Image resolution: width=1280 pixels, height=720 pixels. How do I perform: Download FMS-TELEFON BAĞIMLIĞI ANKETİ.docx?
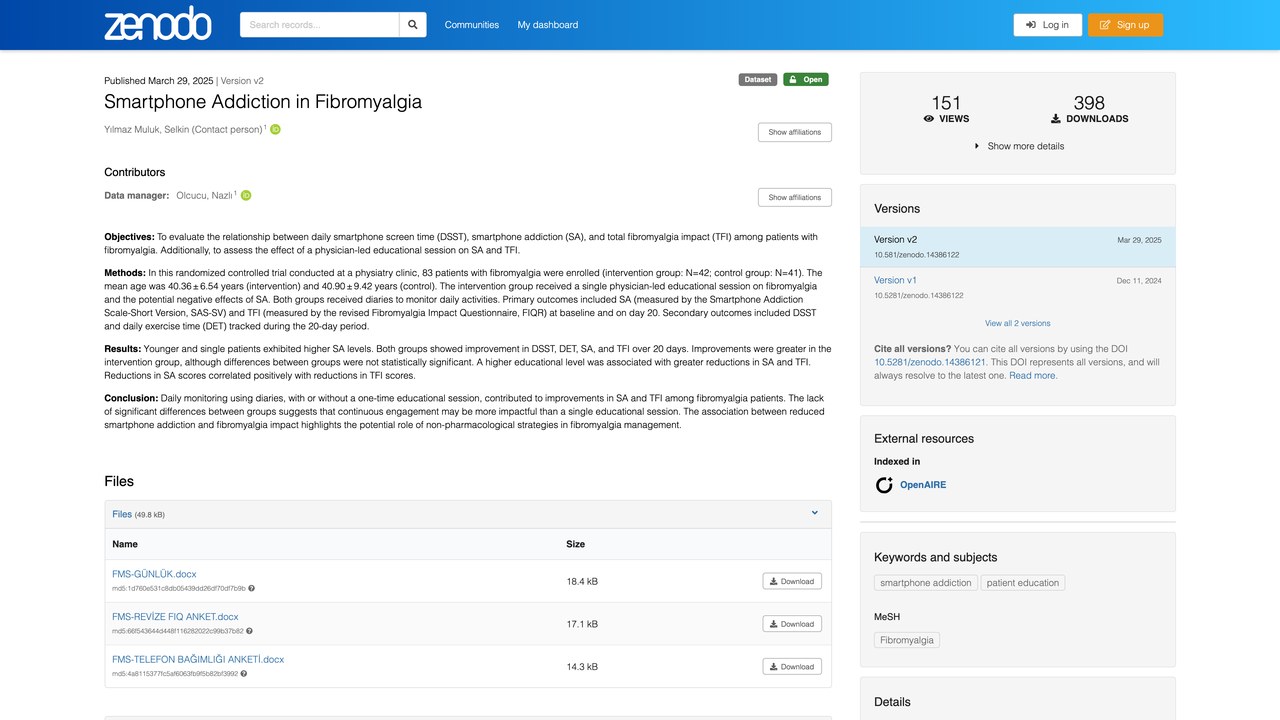(792, 667)
